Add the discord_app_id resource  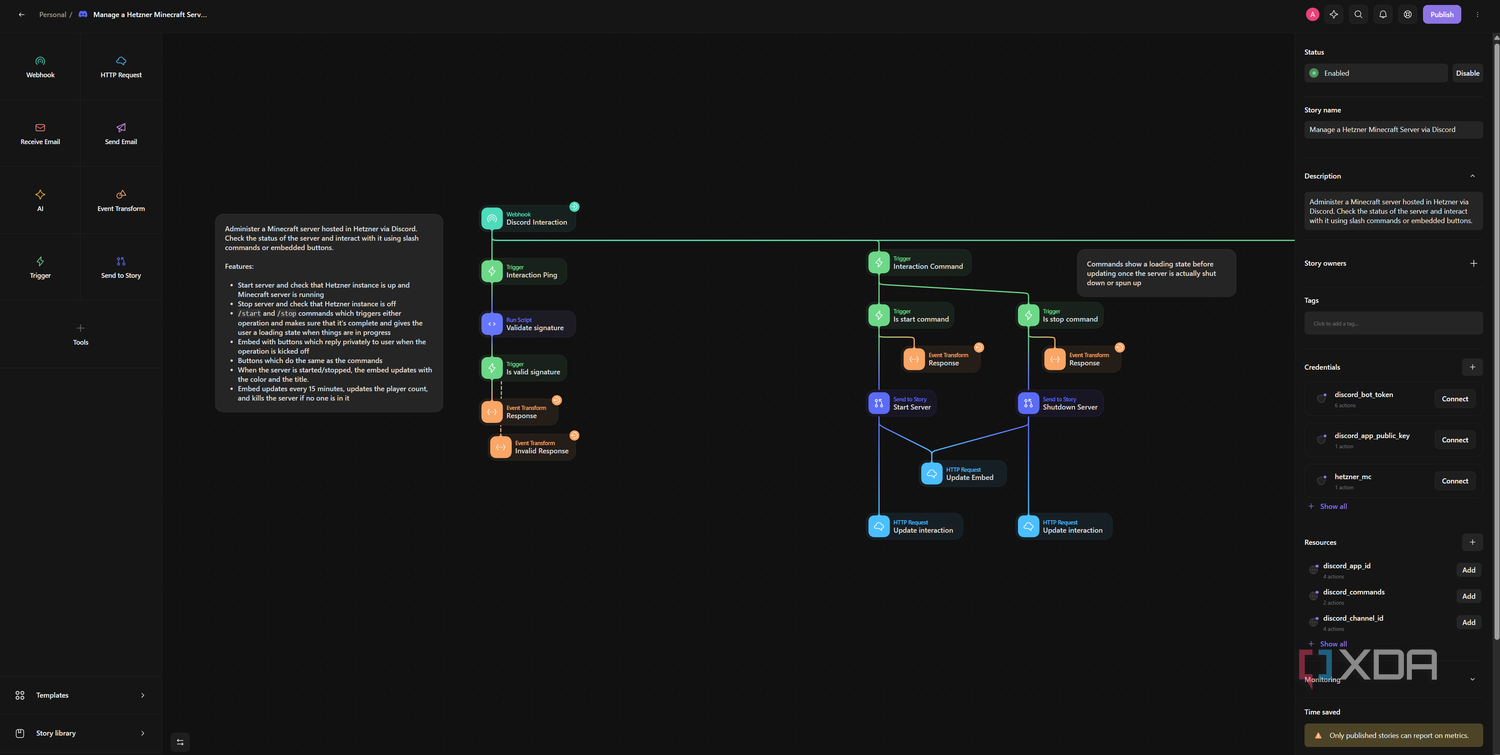click(1469, 570)
